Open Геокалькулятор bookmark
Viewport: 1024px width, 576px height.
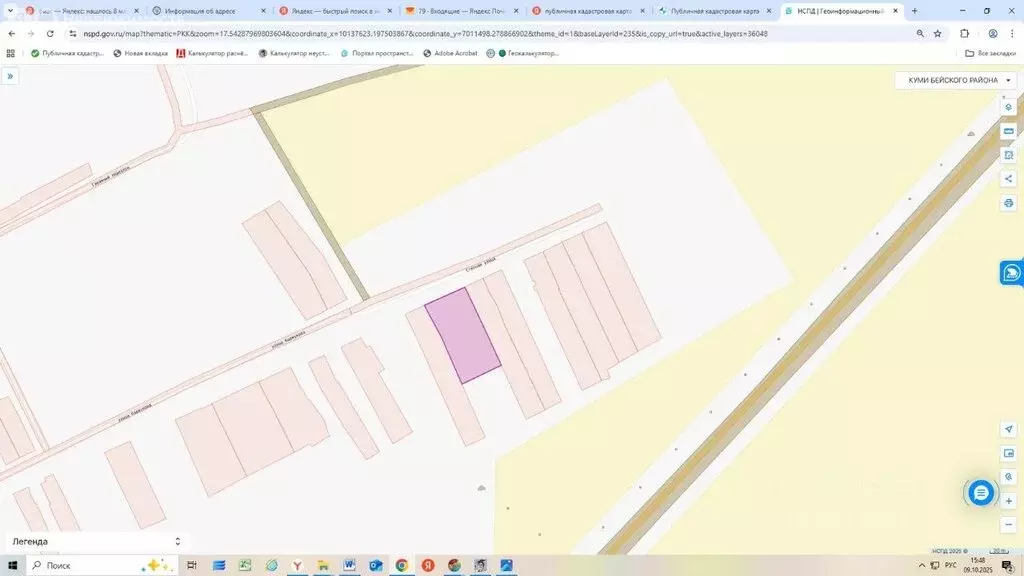528,54
